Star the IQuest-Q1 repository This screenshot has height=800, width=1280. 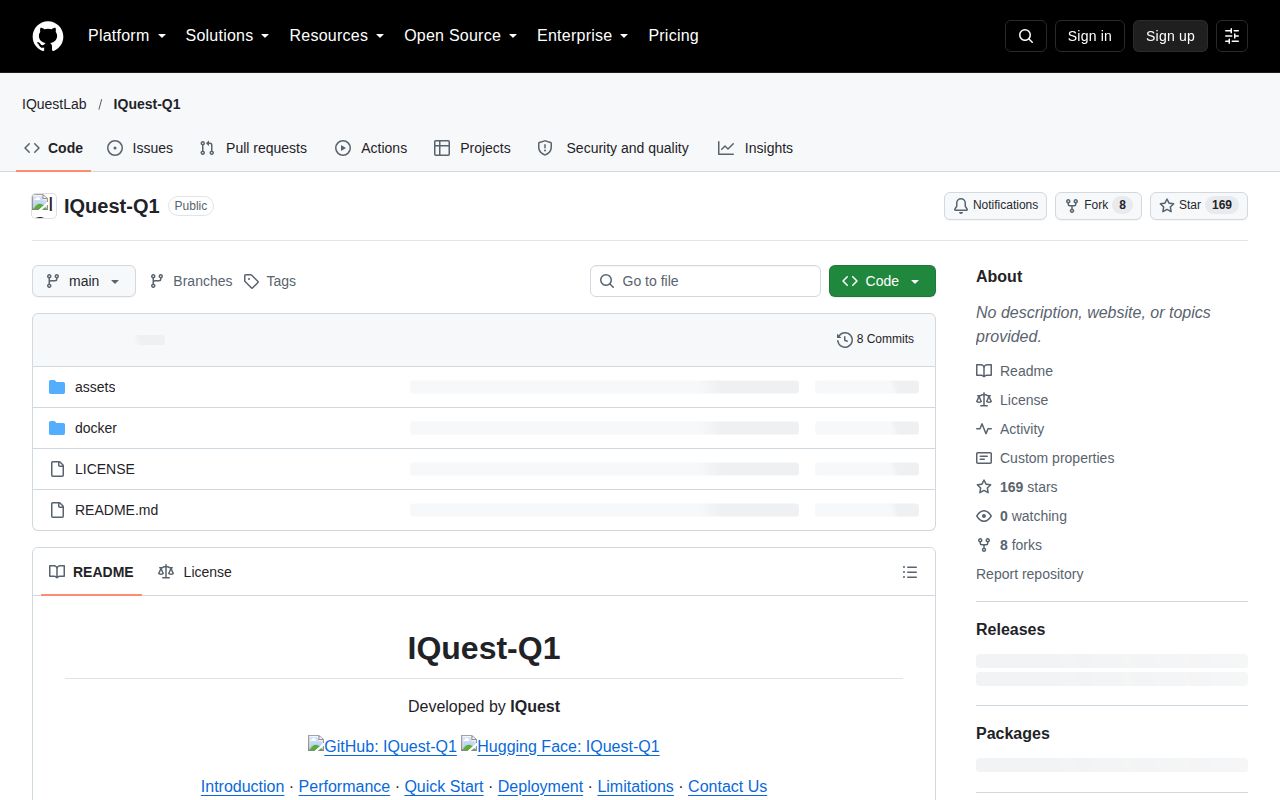(x=1199, y=205)
